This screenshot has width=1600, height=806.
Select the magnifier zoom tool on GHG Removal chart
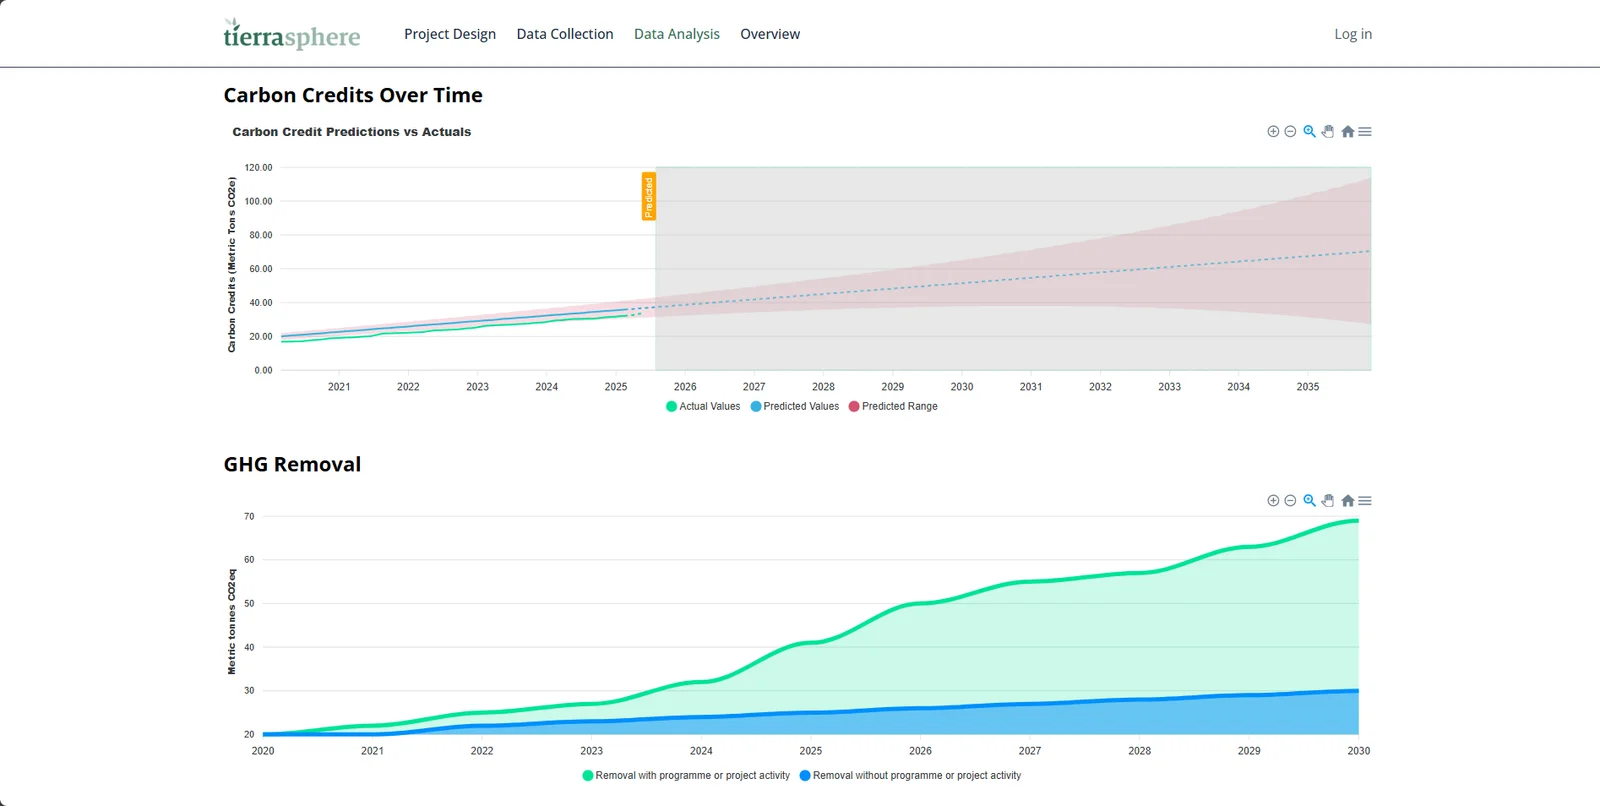point(1309,501)
